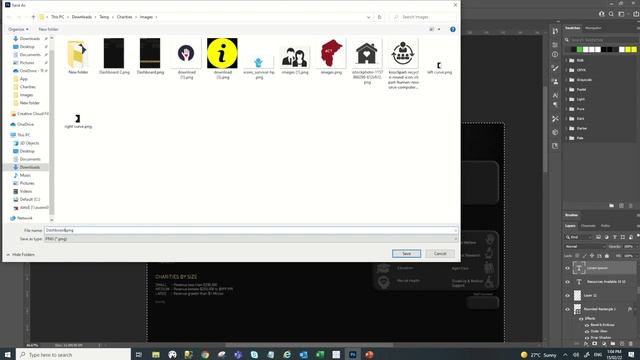The width and height of the screenshot is (640, 360).
Task: Click the Back arrow in Save As
Action: [9, 17]
